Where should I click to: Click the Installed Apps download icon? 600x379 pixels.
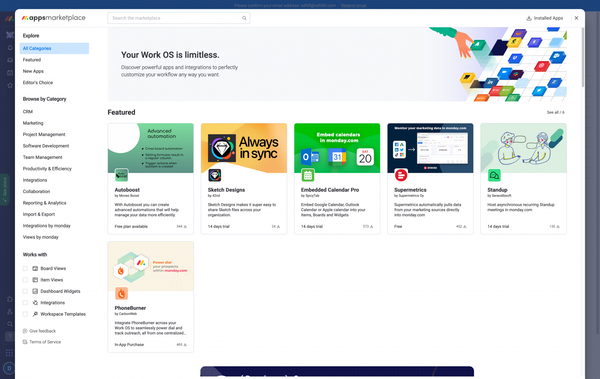[529, 18]
